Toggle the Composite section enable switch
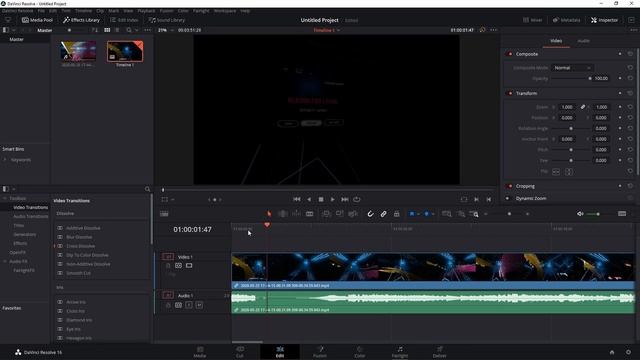Screen dimensions: 640x360 click(509, 54)
